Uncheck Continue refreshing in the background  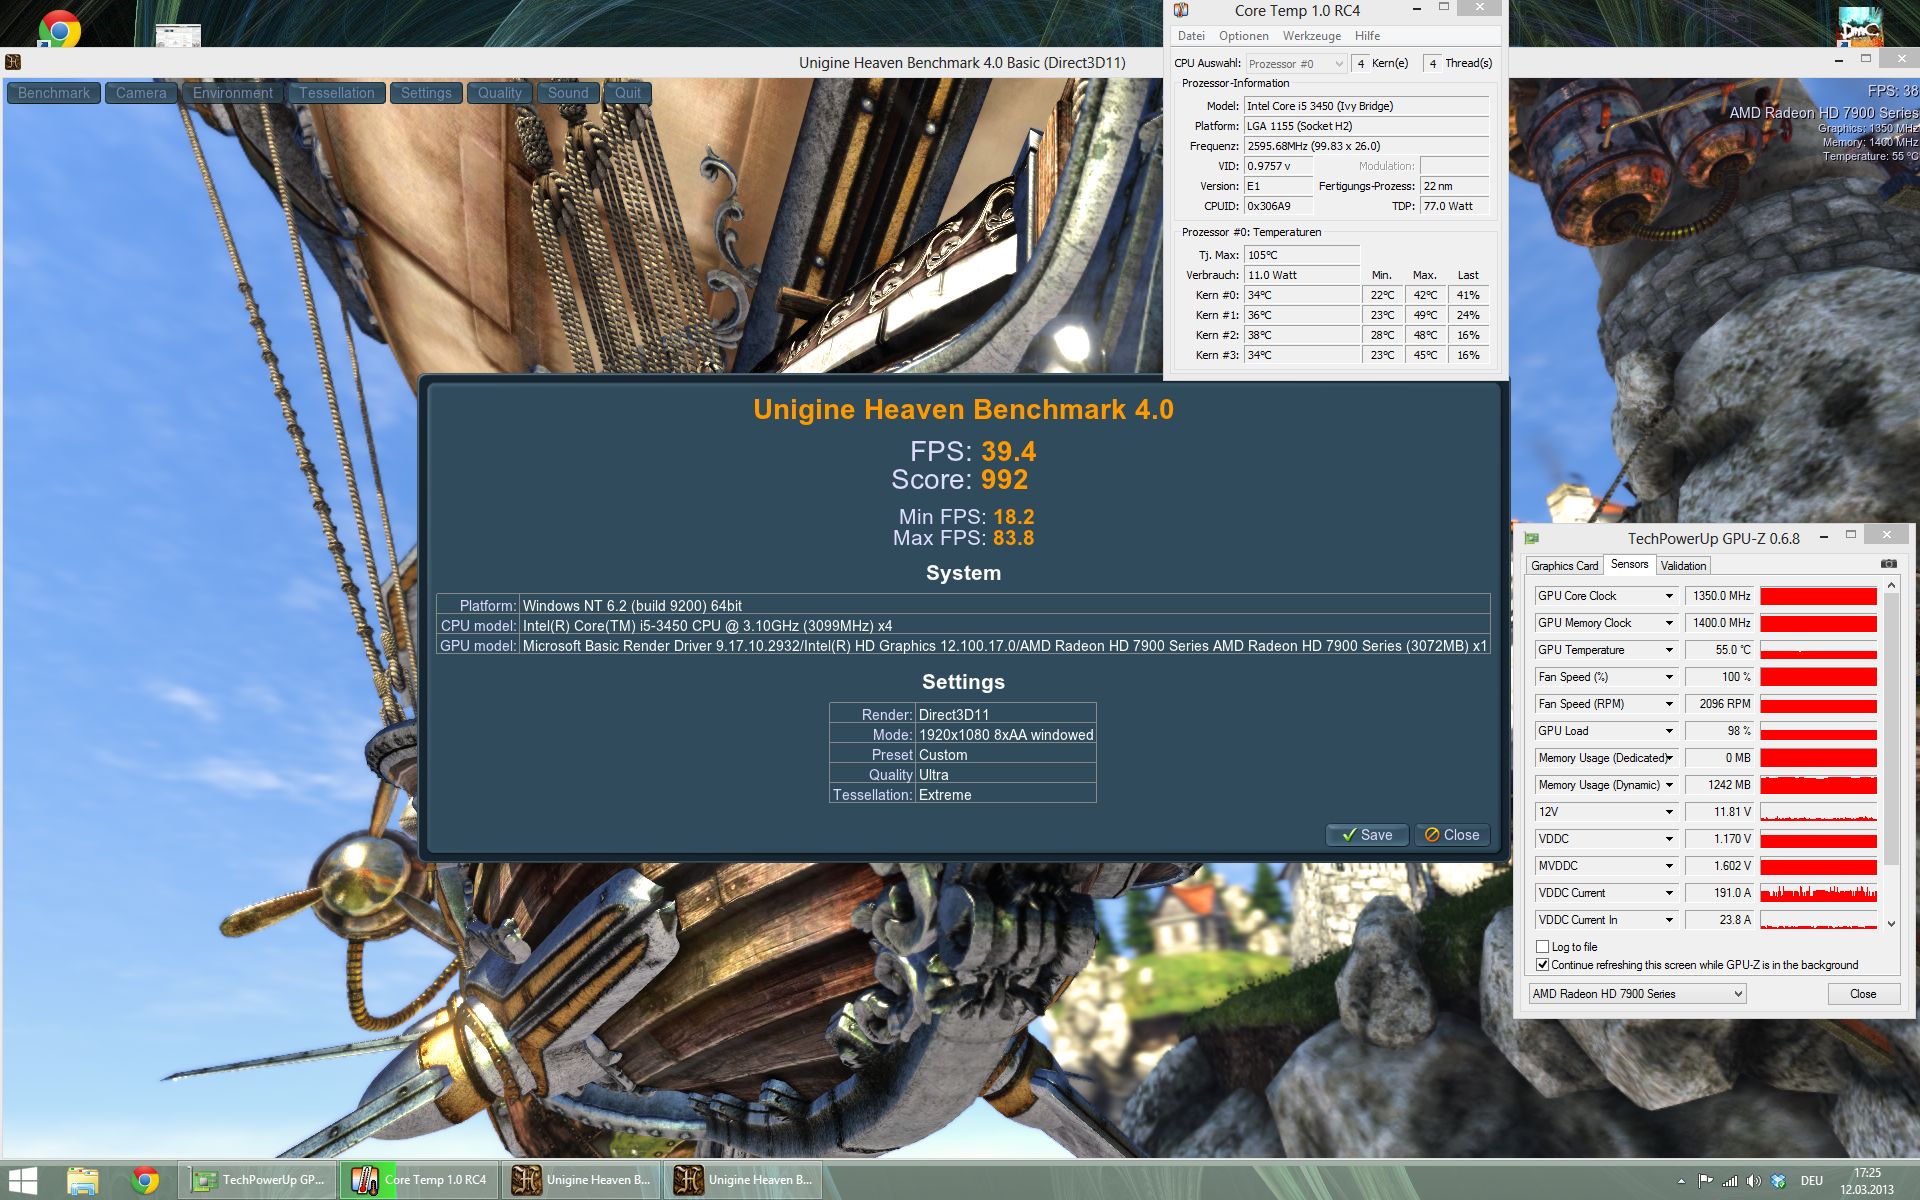point(1542,965)
